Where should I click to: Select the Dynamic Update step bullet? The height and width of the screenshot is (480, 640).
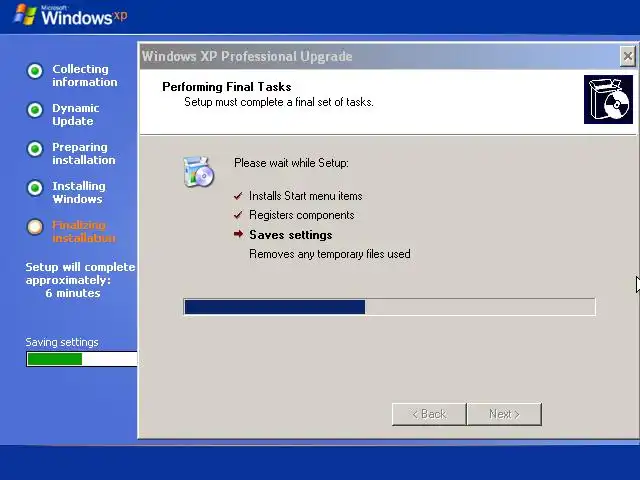(x=35, y=110)
